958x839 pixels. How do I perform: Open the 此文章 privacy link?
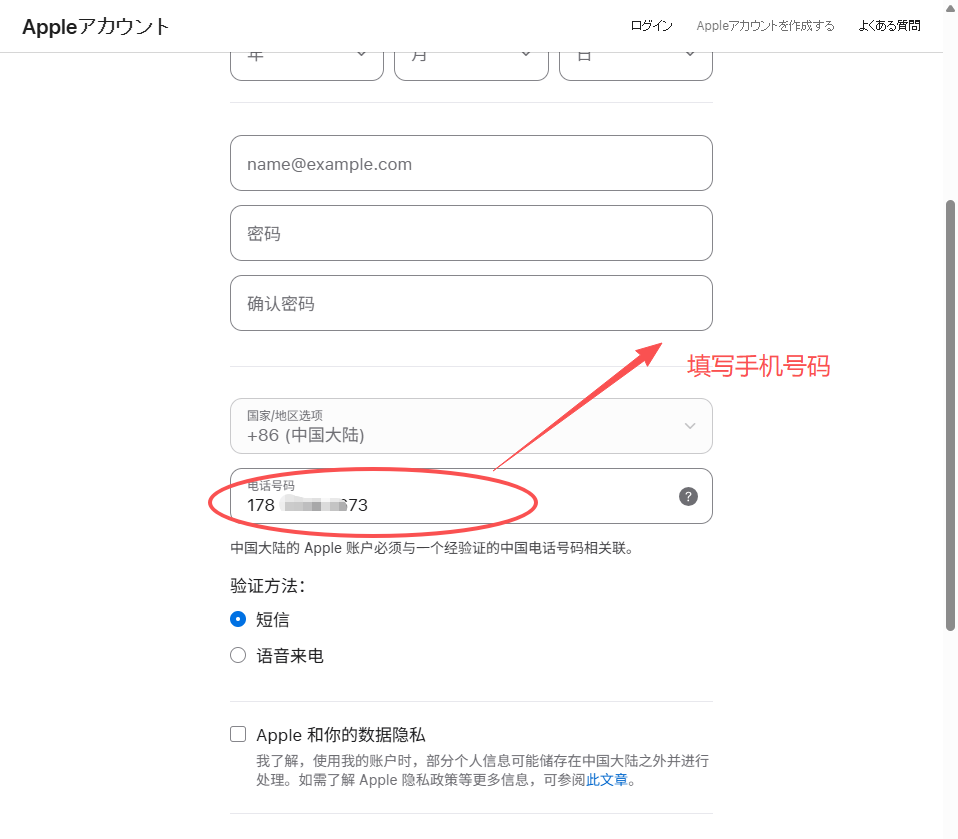click(607, 780)
